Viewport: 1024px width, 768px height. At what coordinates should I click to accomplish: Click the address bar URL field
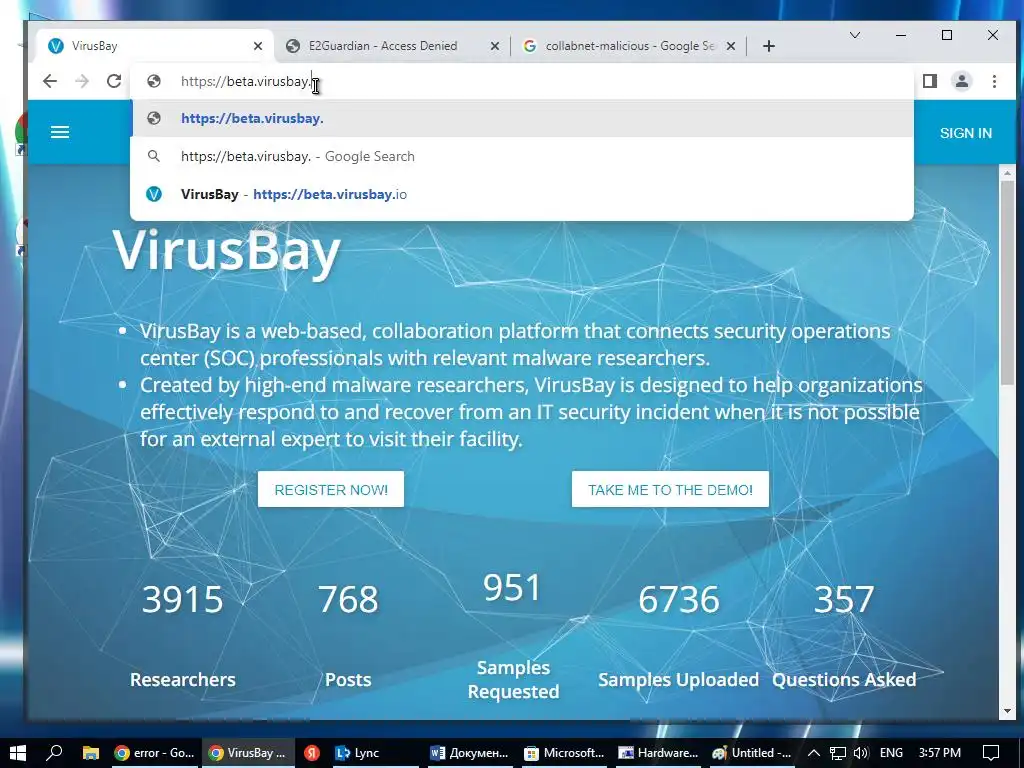(522, 81)
